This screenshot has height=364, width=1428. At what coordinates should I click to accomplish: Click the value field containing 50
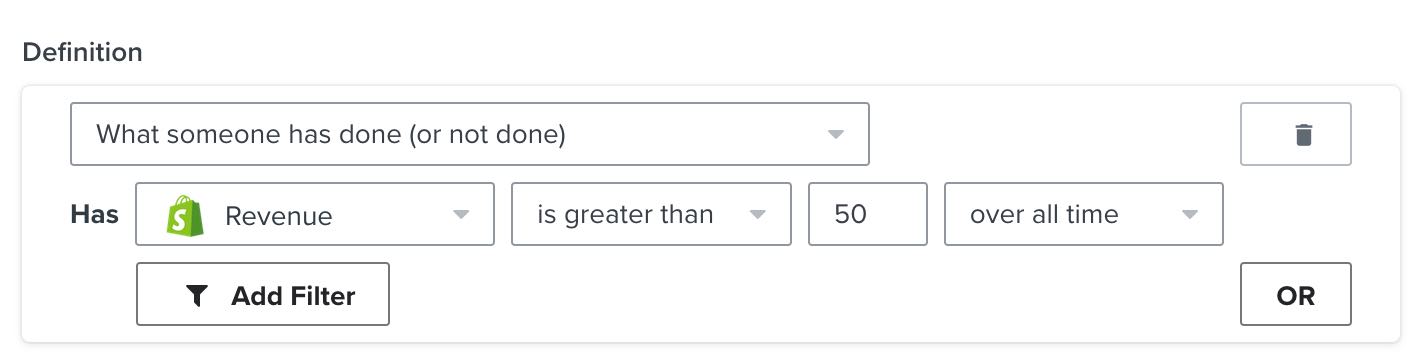(868, 214)
